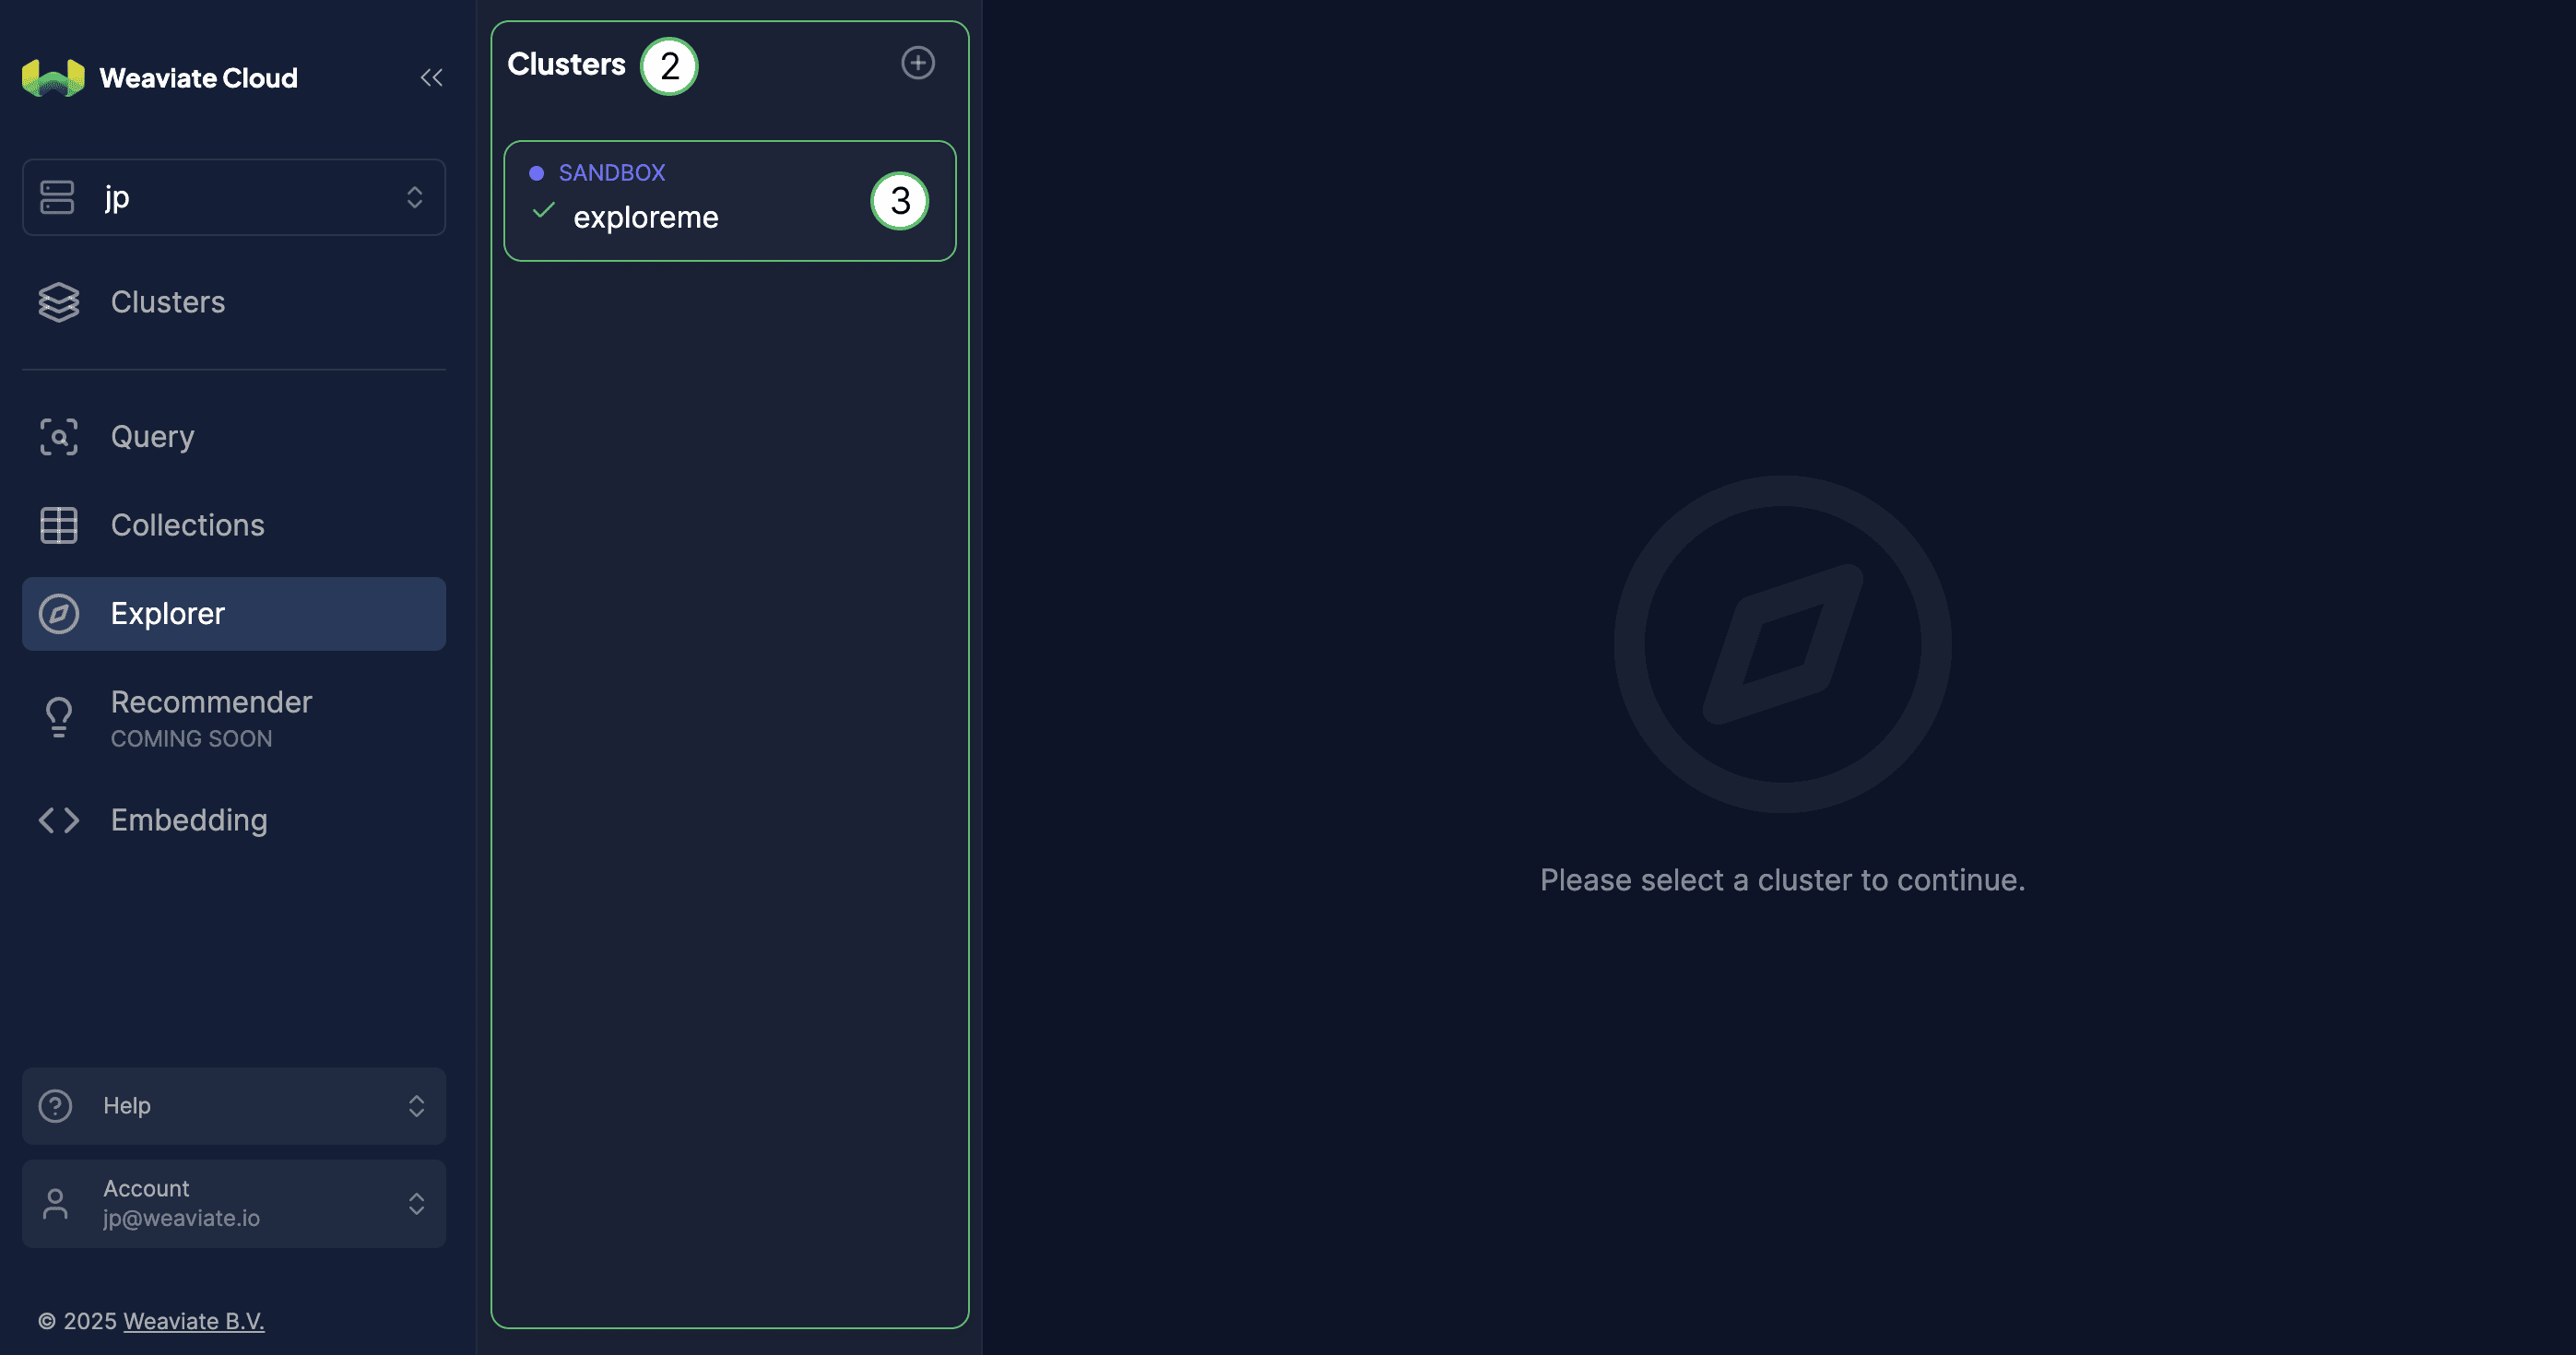Click the Explorer compass icon
2576x1355 pixels.
(59, 614)
